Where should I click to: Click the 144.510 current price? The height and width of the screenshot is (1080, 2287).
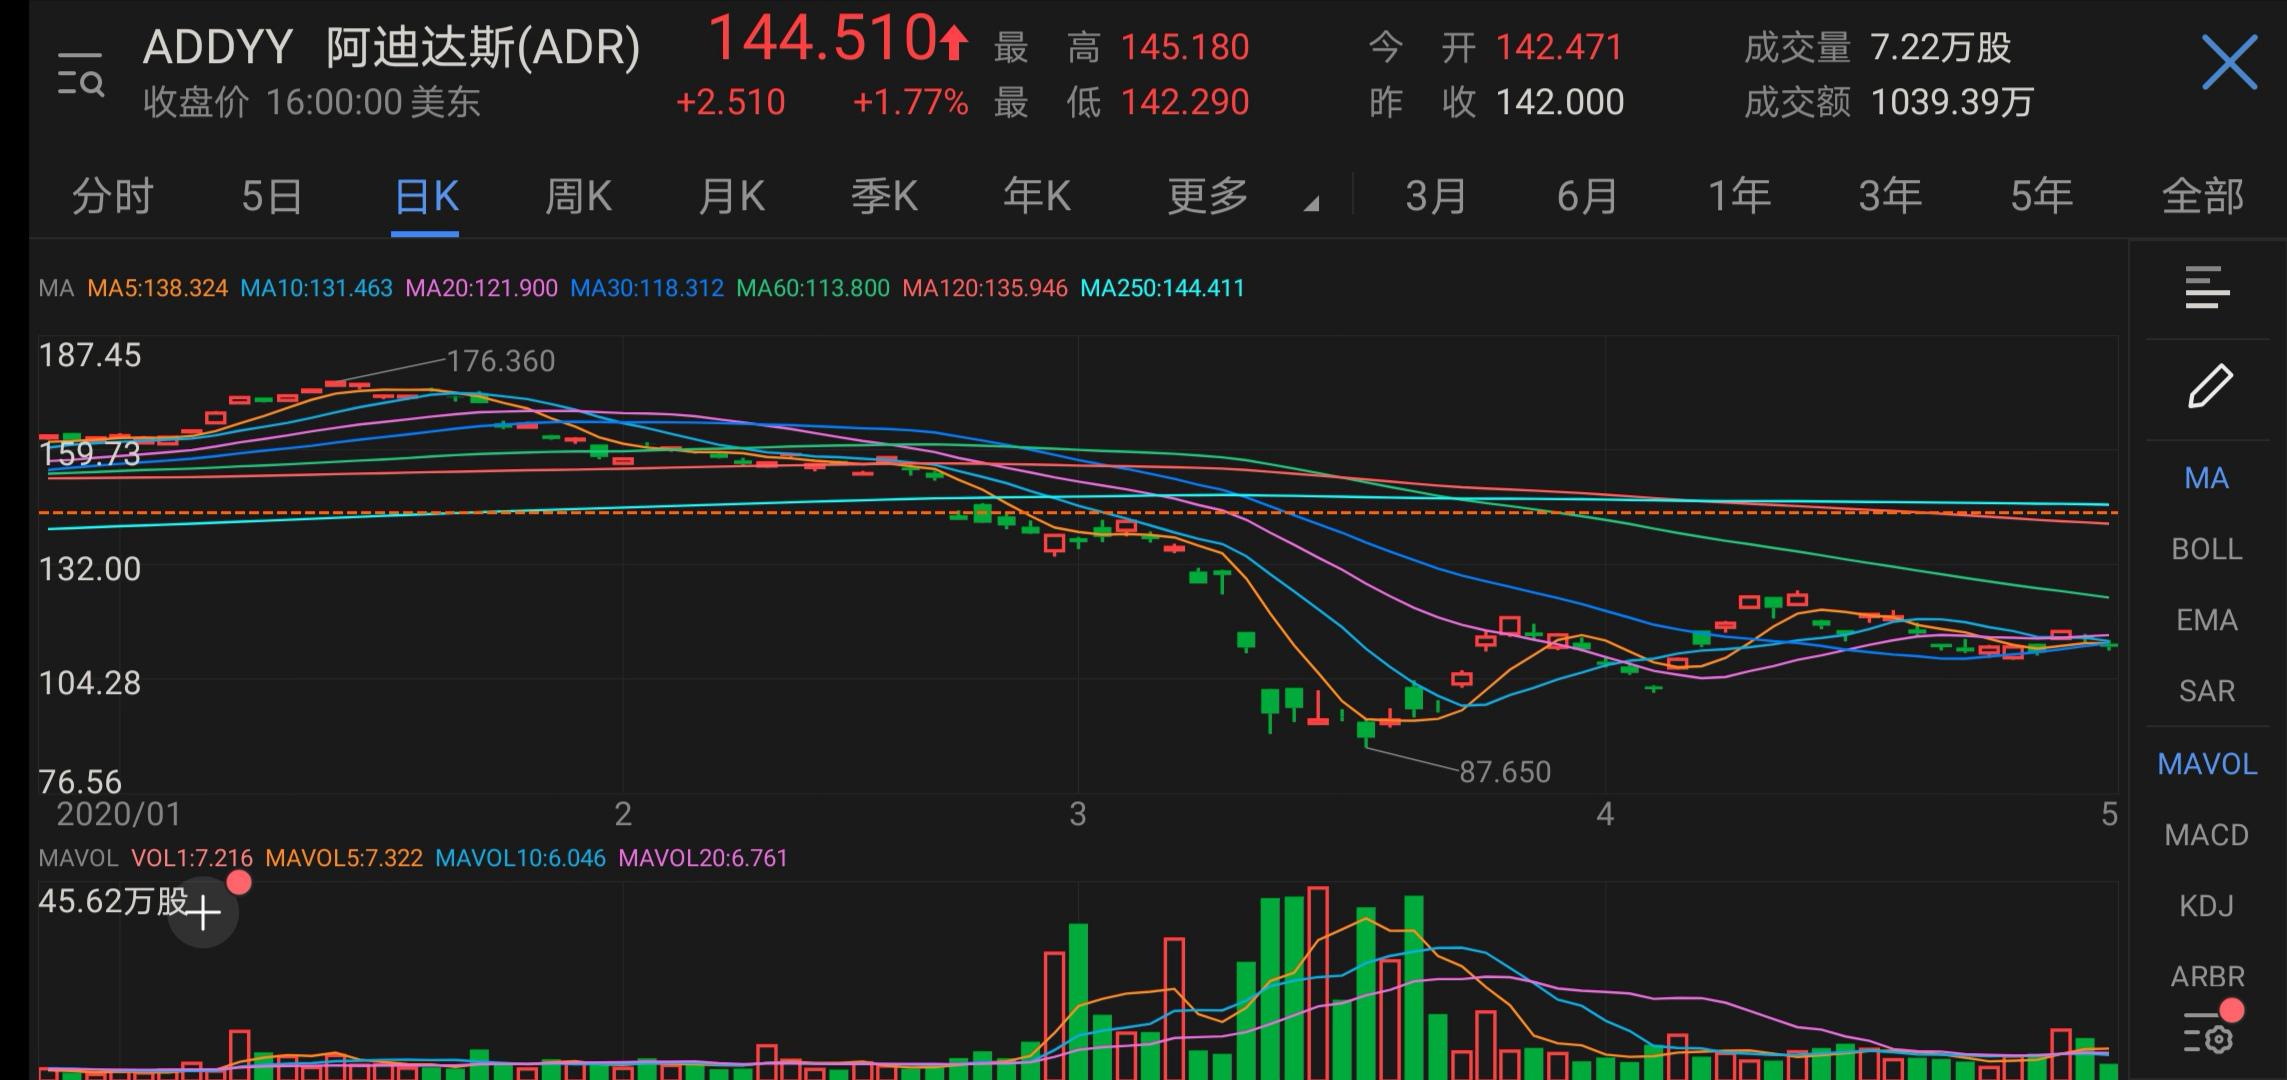point(823,40)
